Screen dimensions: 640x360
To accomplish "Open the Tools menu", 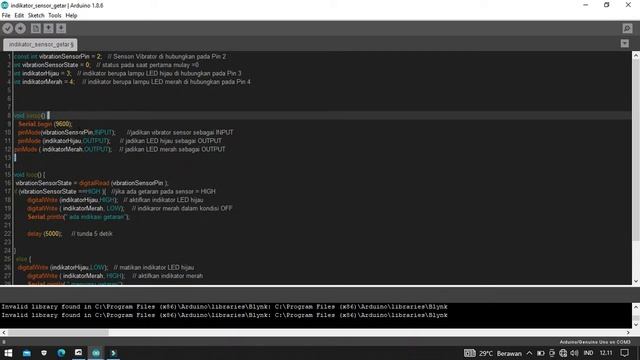I will click(x=55, y=16).
